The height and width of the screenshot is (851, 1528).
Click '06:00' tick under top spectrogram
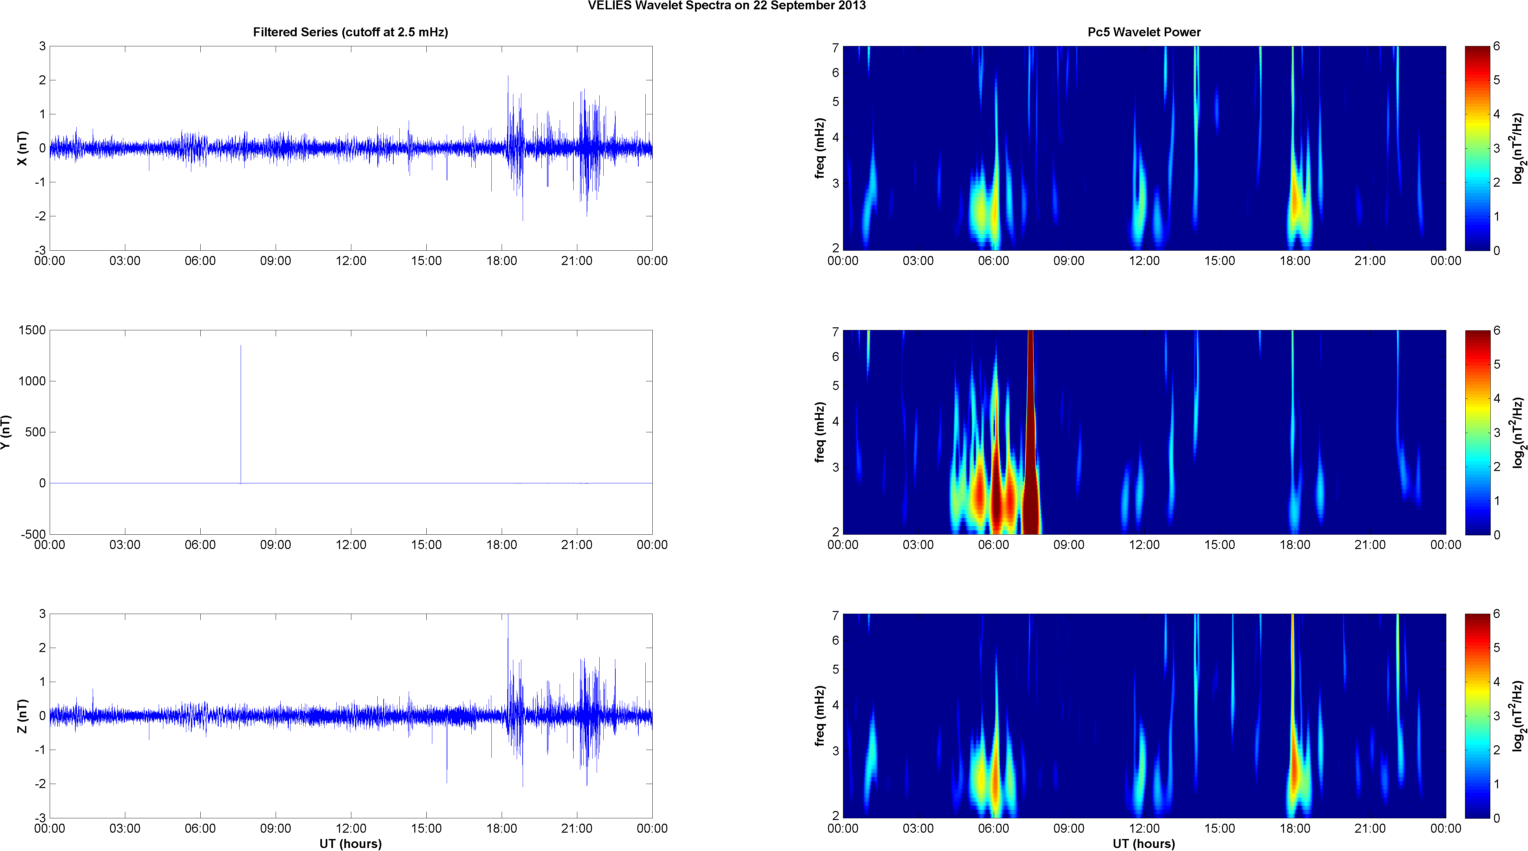(994, 261)
